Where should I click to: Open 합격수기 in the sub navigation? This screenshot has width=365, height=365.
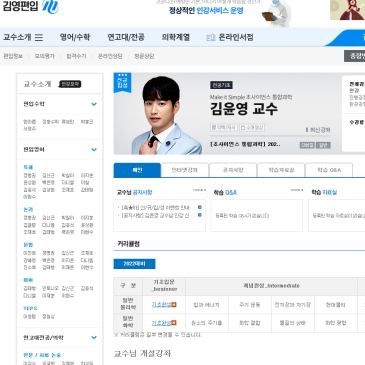click(x=76, y=56)
